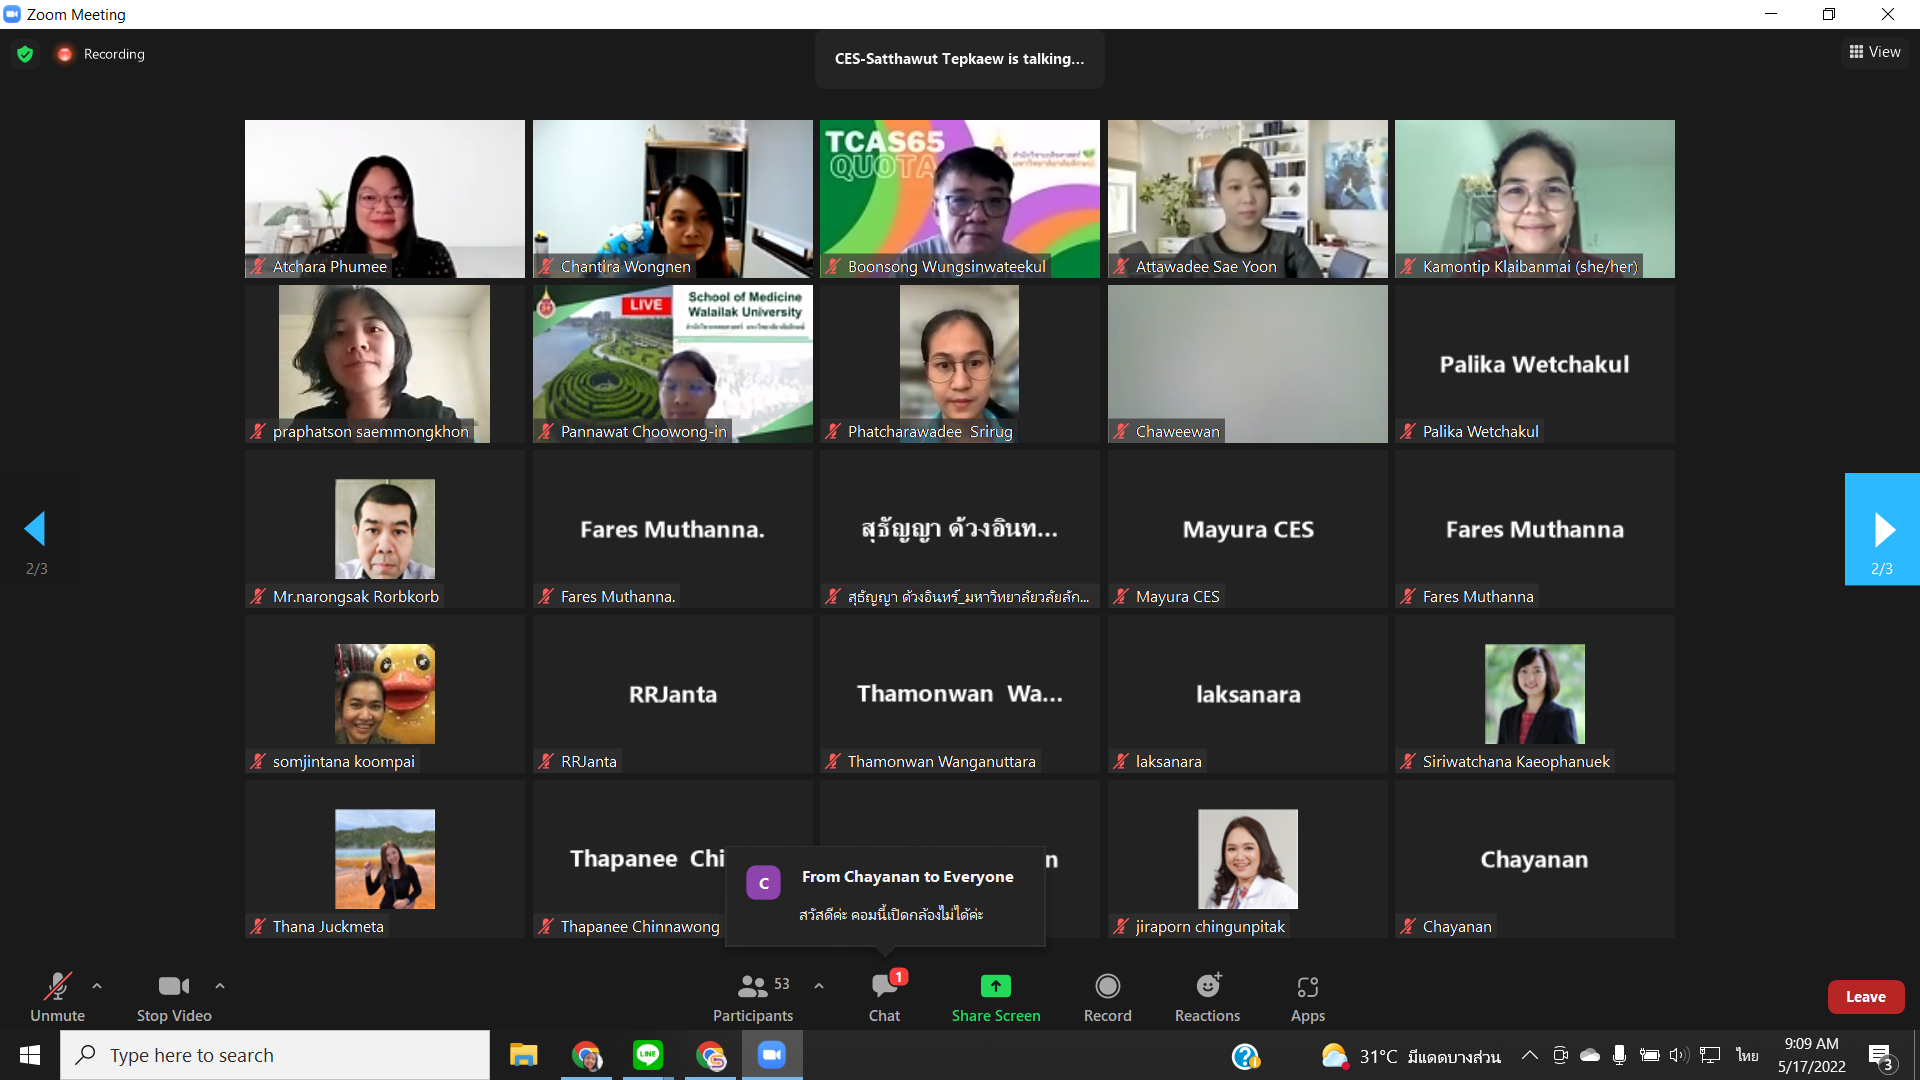Click the Share Screen icon

click(995, 987)
